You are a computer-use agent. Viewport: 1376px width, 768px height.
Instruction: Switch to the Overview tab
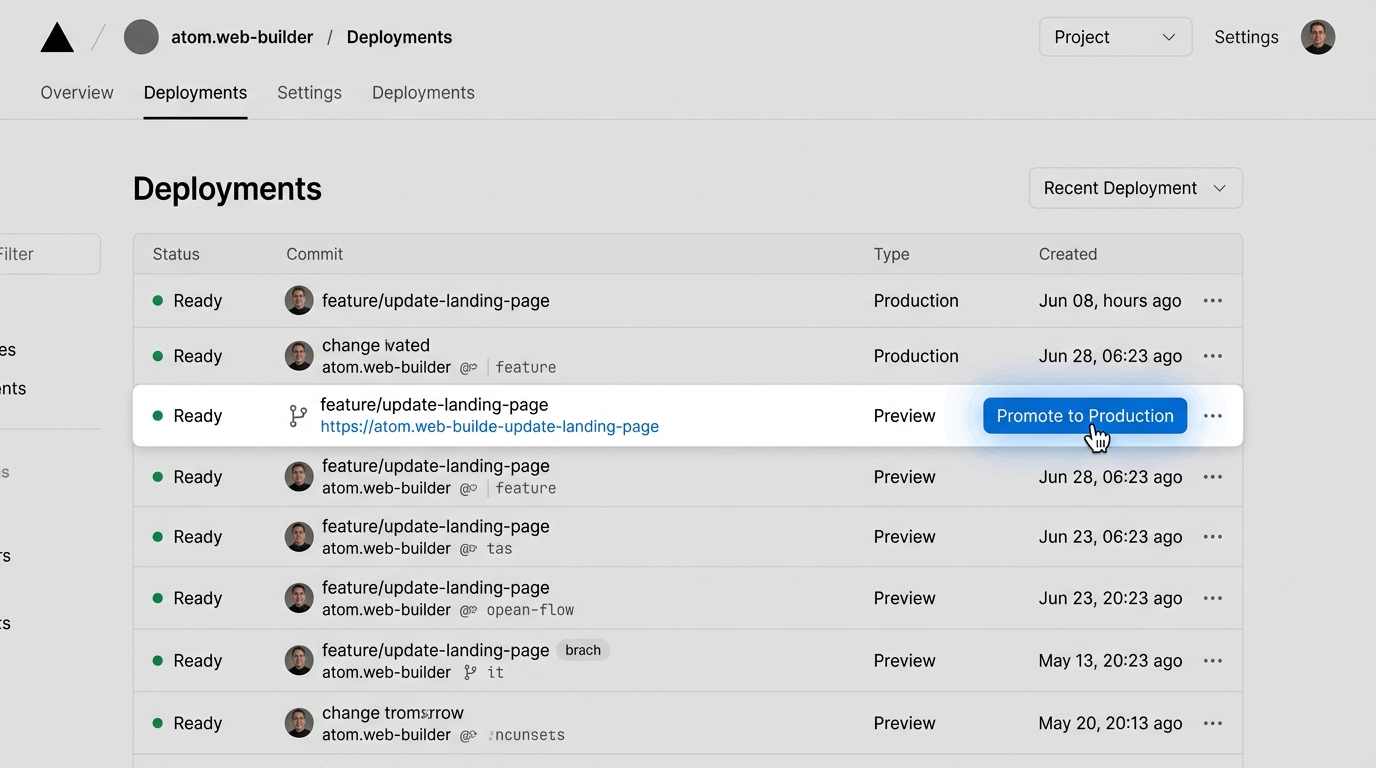77,93
